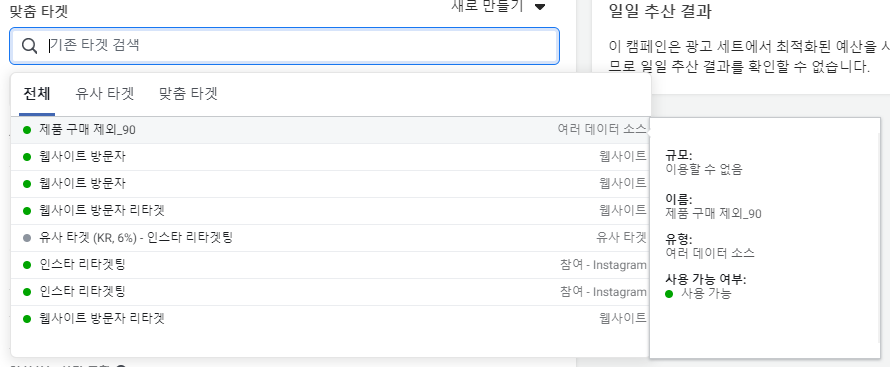Choose the first 웹사이트 방문자 audience
This screenshot has width=890, height=367.
tap(330, 157)
